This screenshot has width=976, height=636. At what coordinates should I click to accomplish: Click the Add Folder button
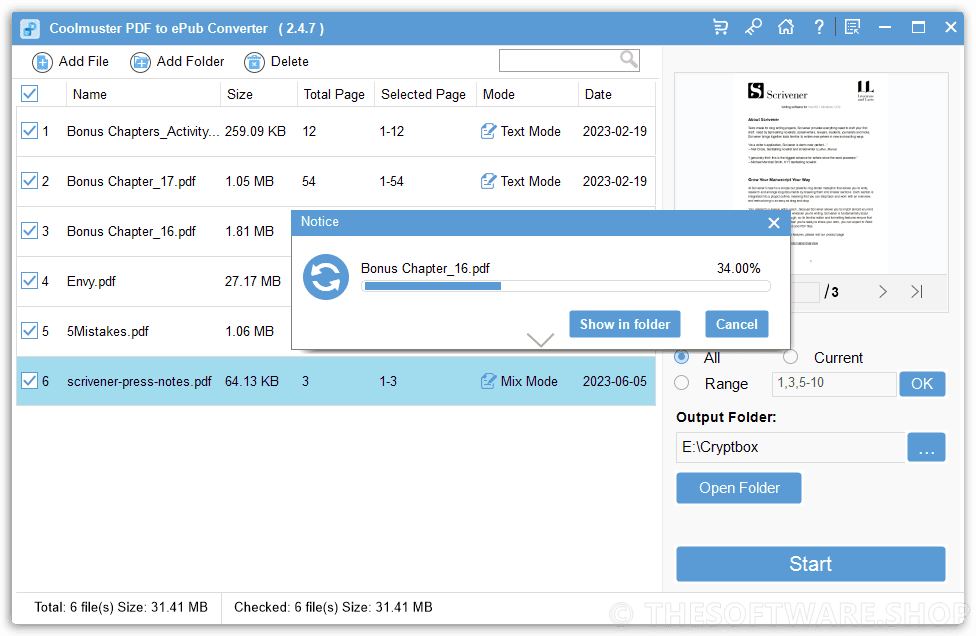177,62
